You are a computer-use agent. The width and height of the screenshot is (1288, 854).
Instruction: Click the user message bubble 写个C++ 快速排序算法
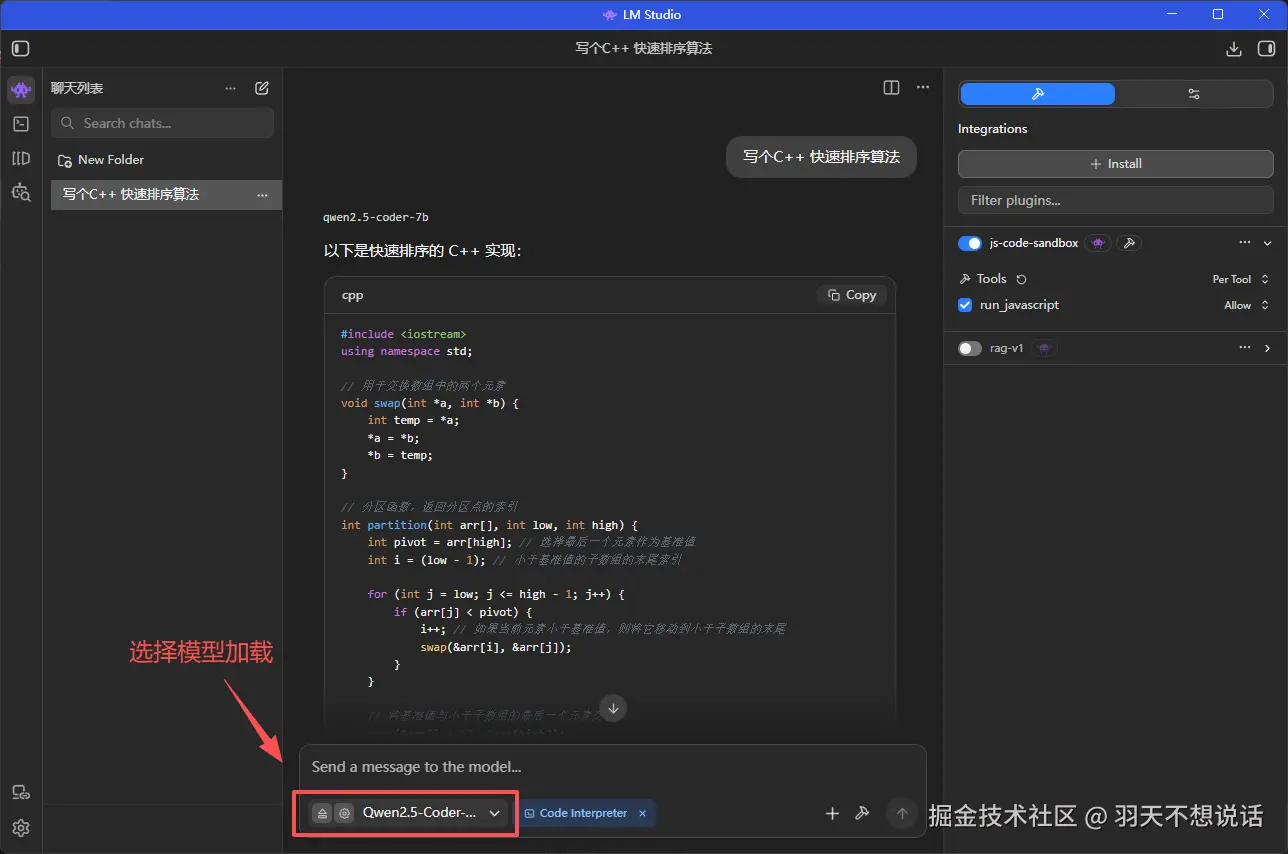point(821,157)
